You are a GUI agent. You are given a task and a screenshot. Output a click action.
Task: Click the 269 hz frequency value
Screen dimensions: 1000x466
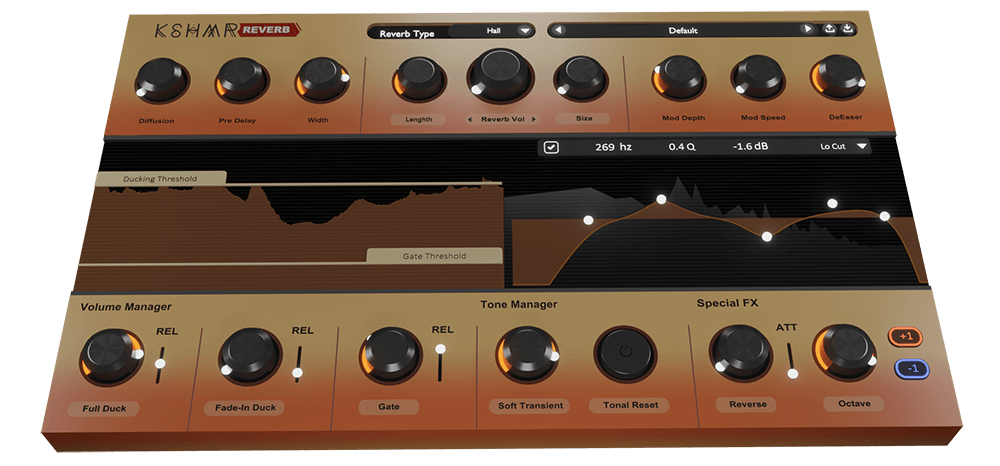pyautogui.click(x=613, y=147)
